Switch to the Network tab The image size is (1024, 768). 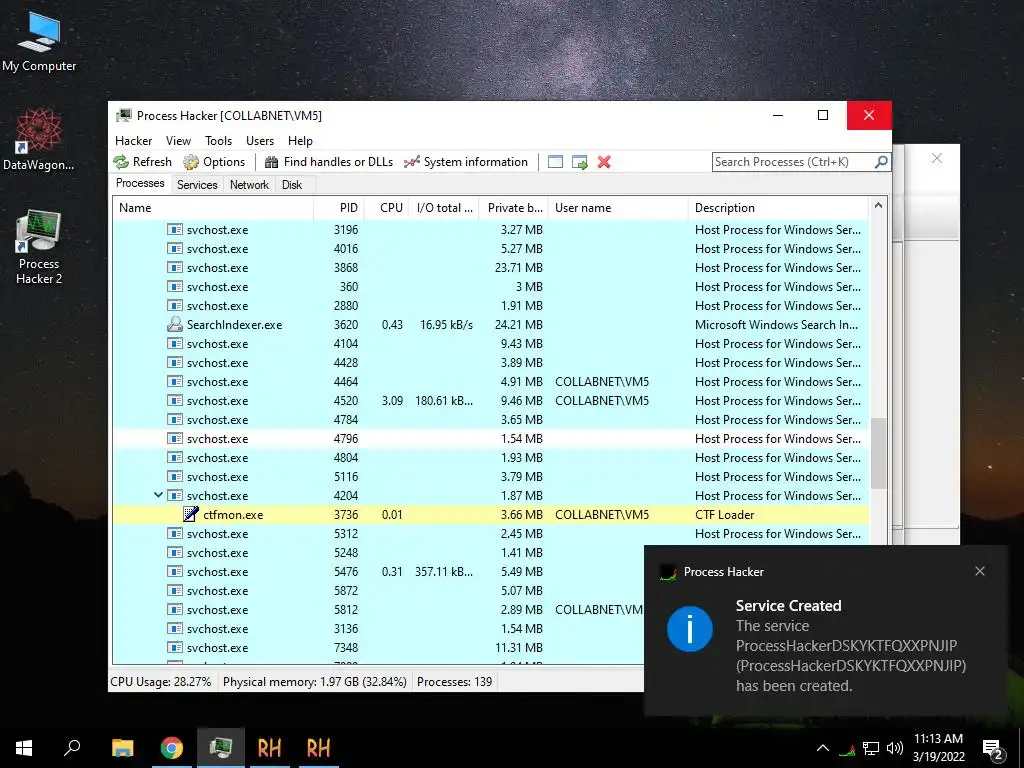(x=249, y=185)
